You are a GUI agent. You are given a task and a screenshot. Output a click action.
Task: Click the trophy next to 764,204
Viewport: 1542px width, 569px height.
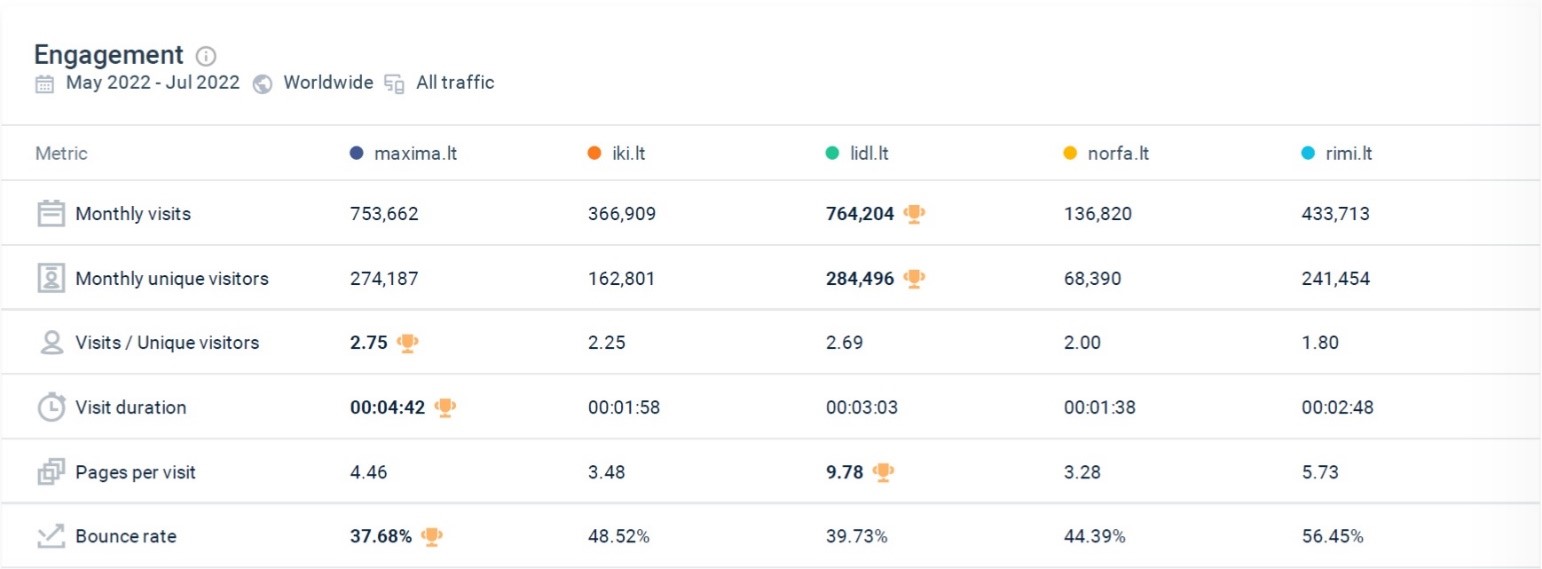tap(914, 213)
